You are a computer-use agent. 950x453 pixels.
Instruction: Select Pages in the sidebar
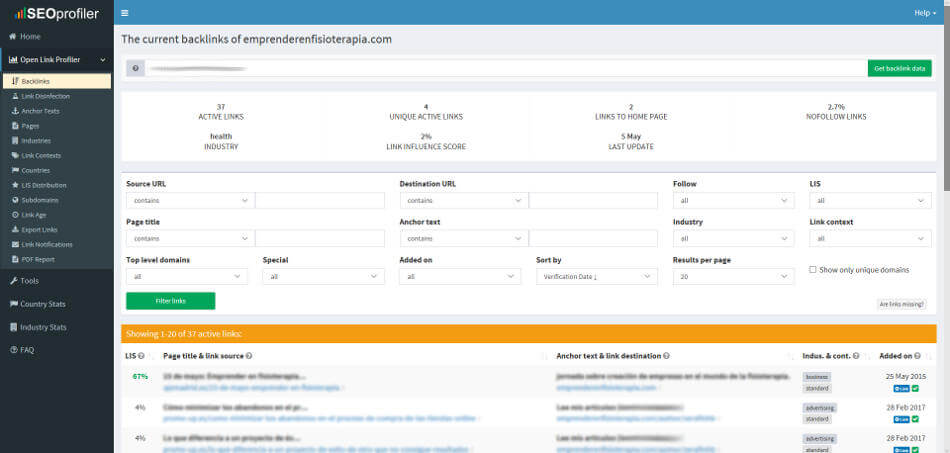[x=25, y=126]
